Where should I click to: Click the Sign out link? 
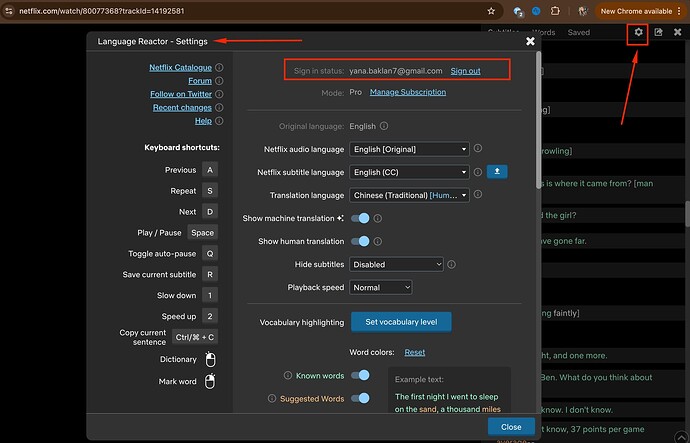(x=465, y=71)
